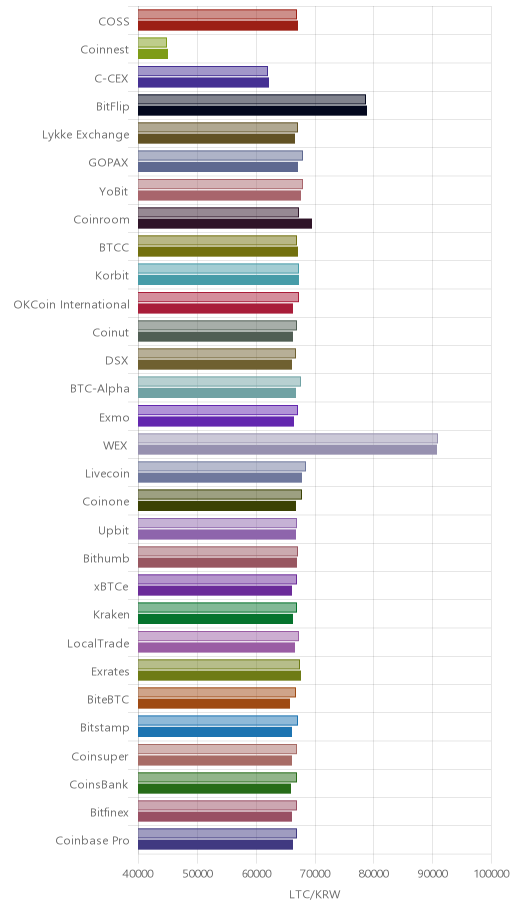Select the blue Bitstamp lower bar
Screen dimensions: 512x912
tap(215, 732)
